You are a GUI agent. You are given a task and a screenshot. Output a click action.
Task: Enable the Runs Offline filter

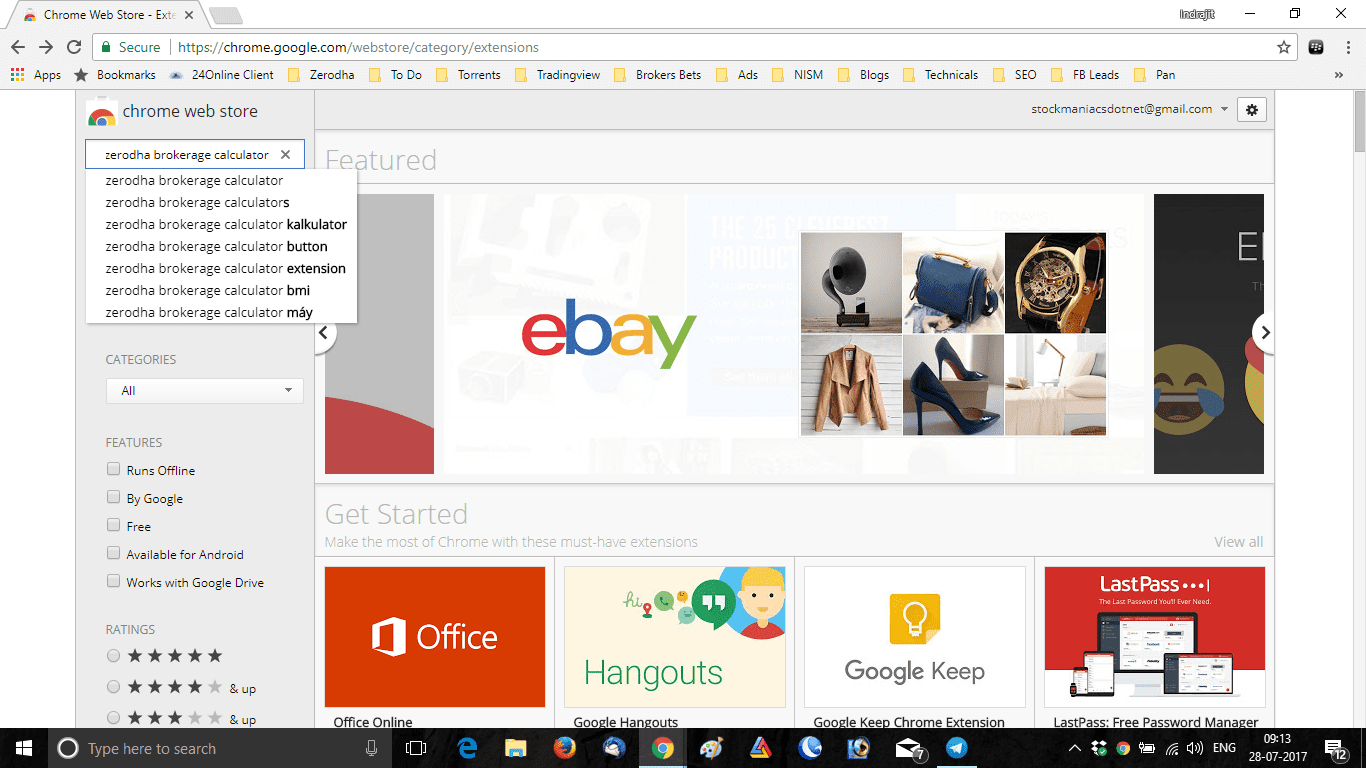[113, 469]
